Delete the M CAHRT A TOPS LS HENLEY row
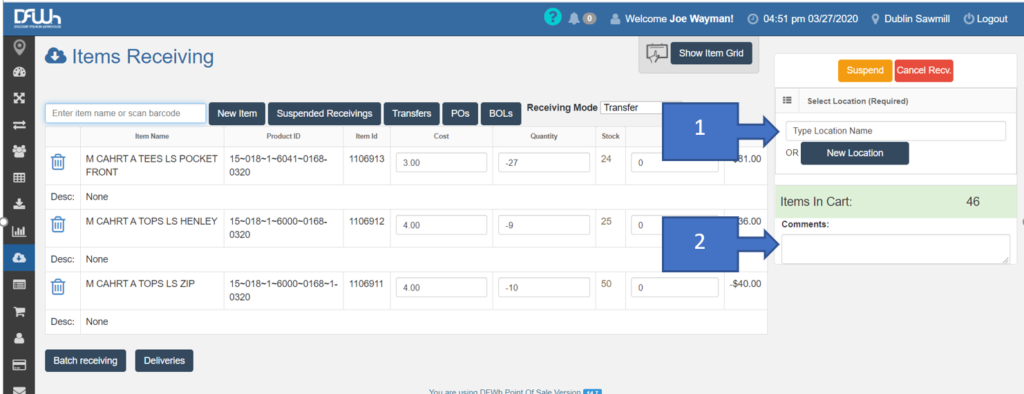The width and height of the screenshot is (1024, 394). [58, 225]
